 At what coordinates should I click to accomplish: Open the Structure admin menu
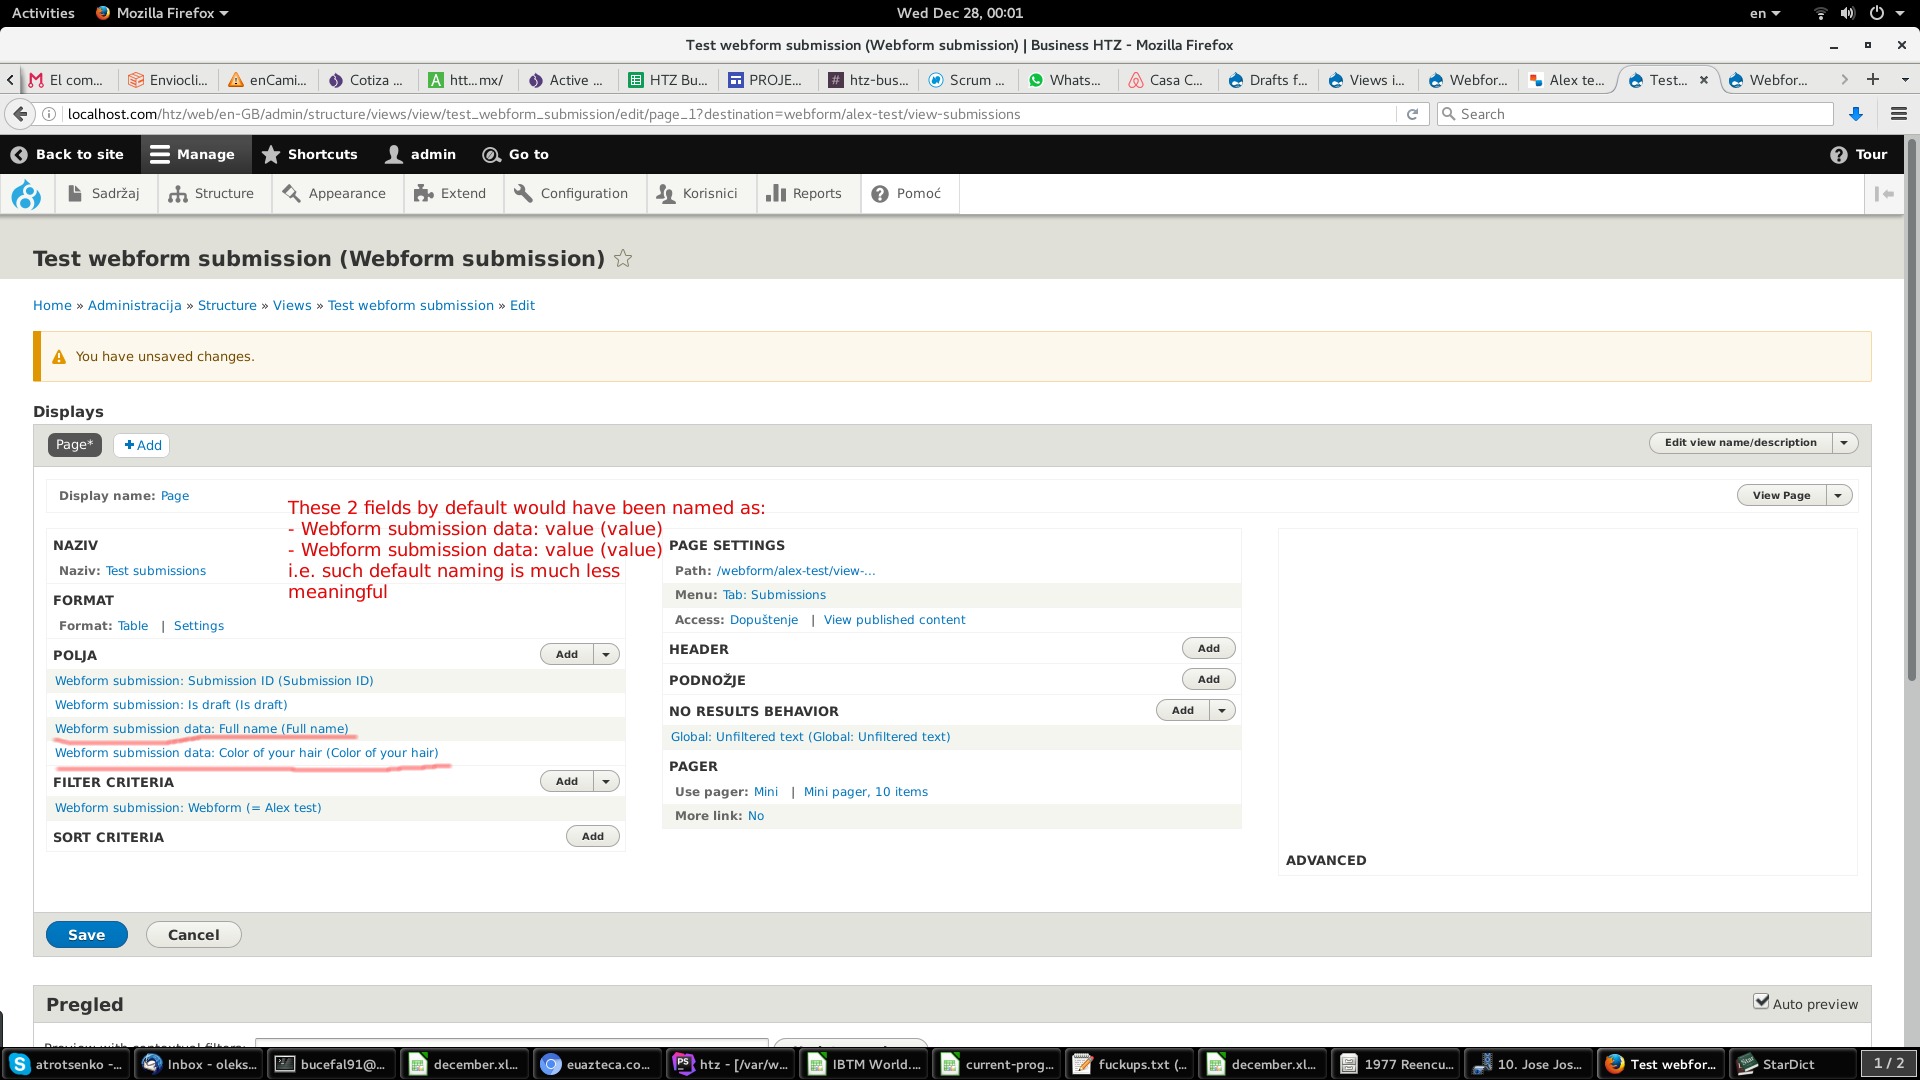click(x=212, y=194)
